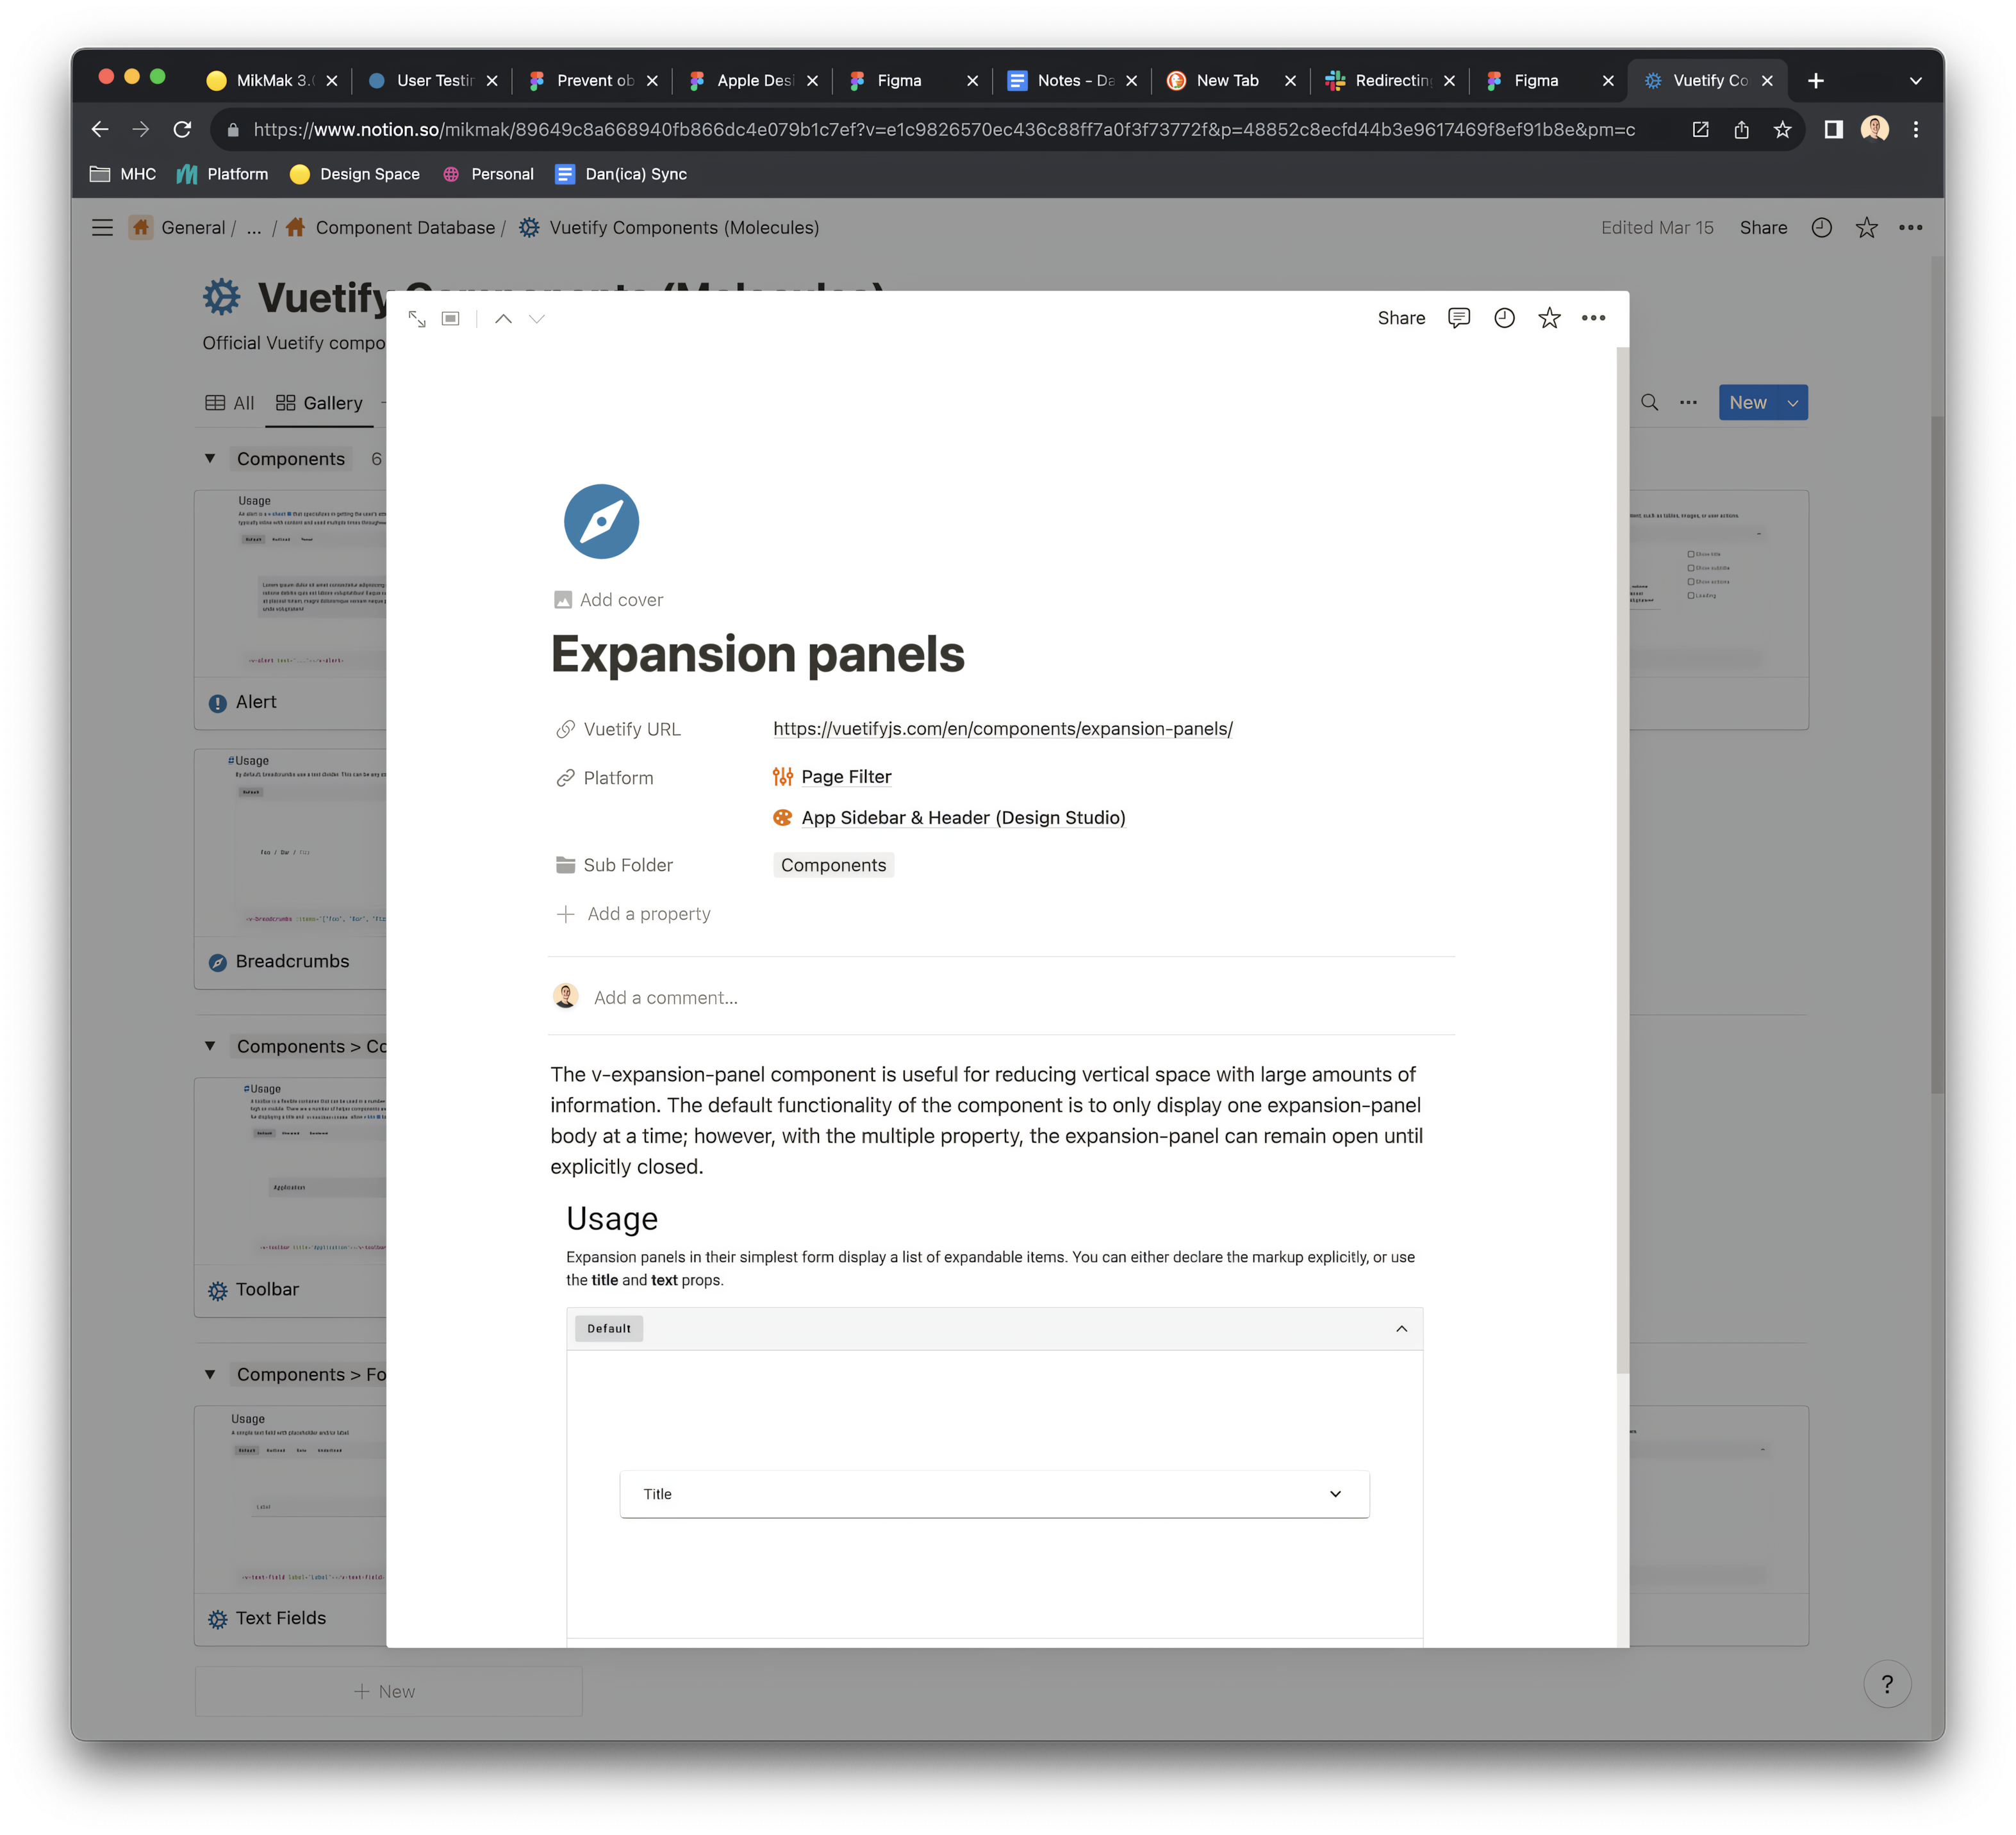Switch to the Gallery view tab
Viewport: 2016px width, 1835px height.
tap(318, 402)
